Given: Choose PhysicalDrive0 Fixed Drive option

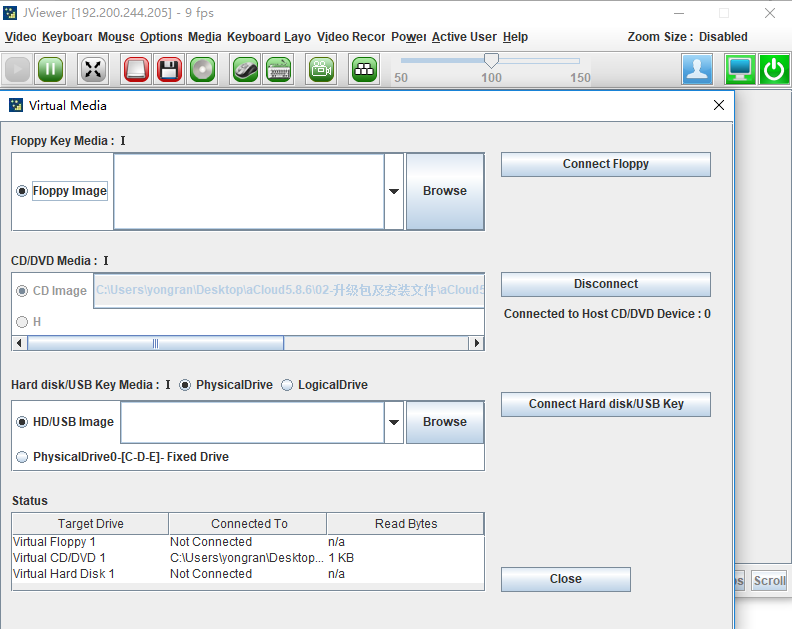Looking at the screenshot, I should coord(22,457).
